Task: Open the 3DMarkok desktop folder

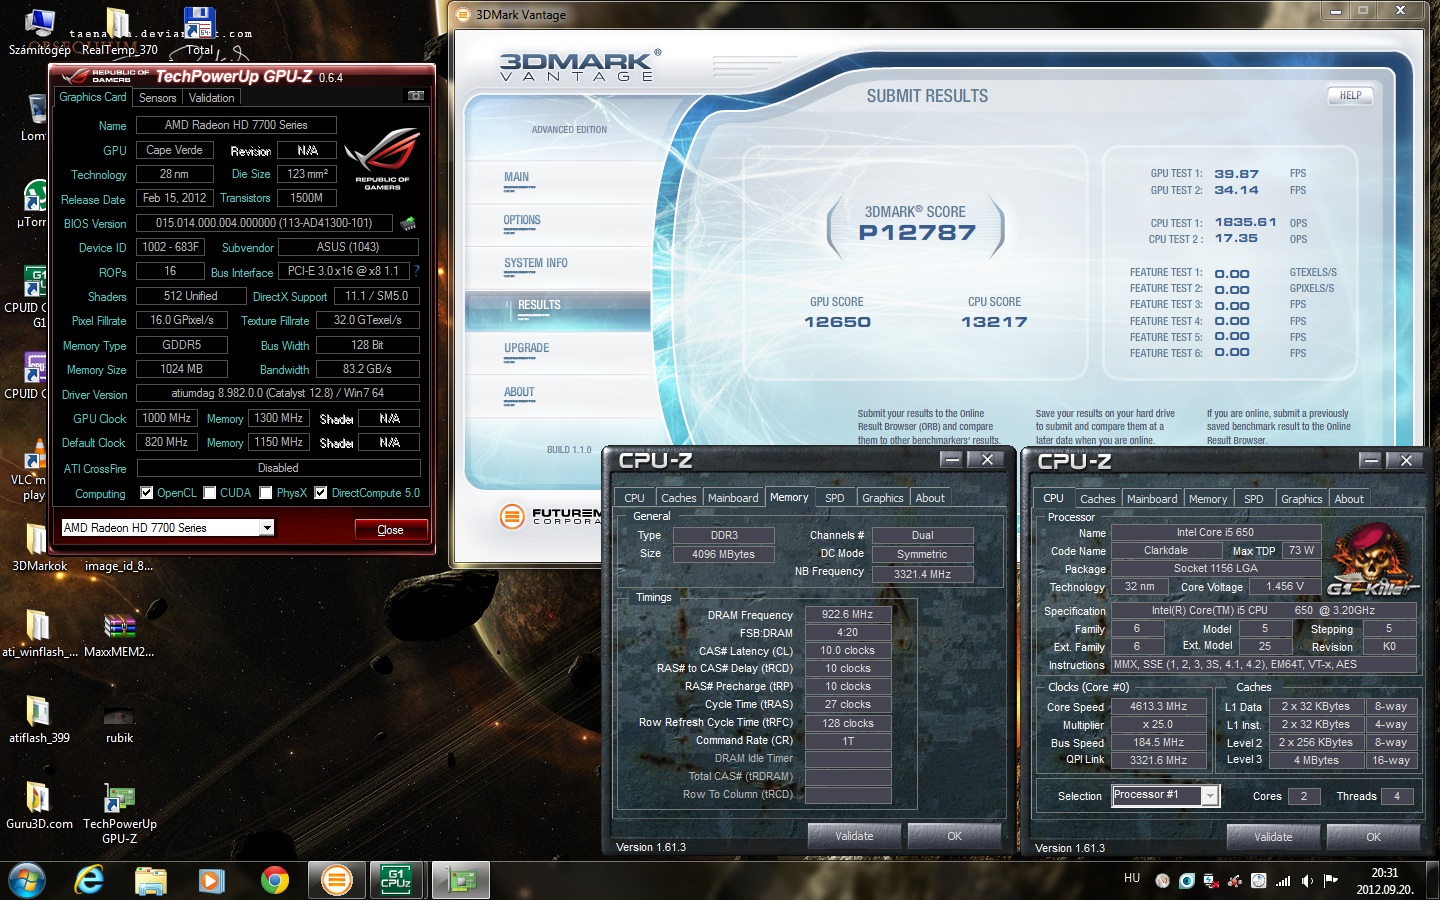Action: pyautogui.click(x=39, y=546)
